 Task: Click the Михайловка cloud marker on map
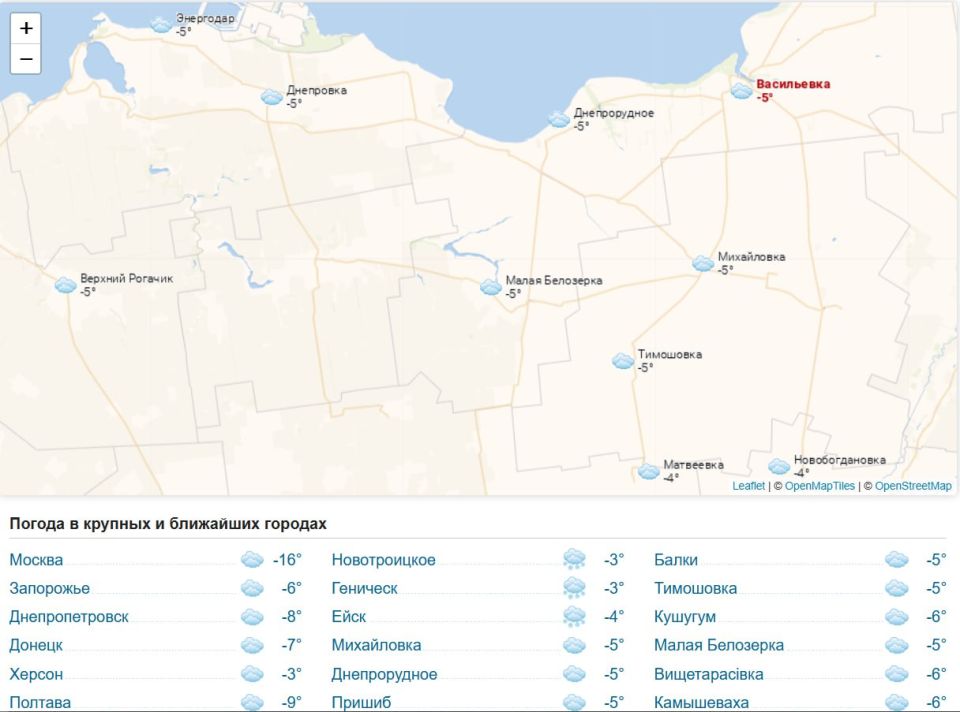[x=703, y=263]
